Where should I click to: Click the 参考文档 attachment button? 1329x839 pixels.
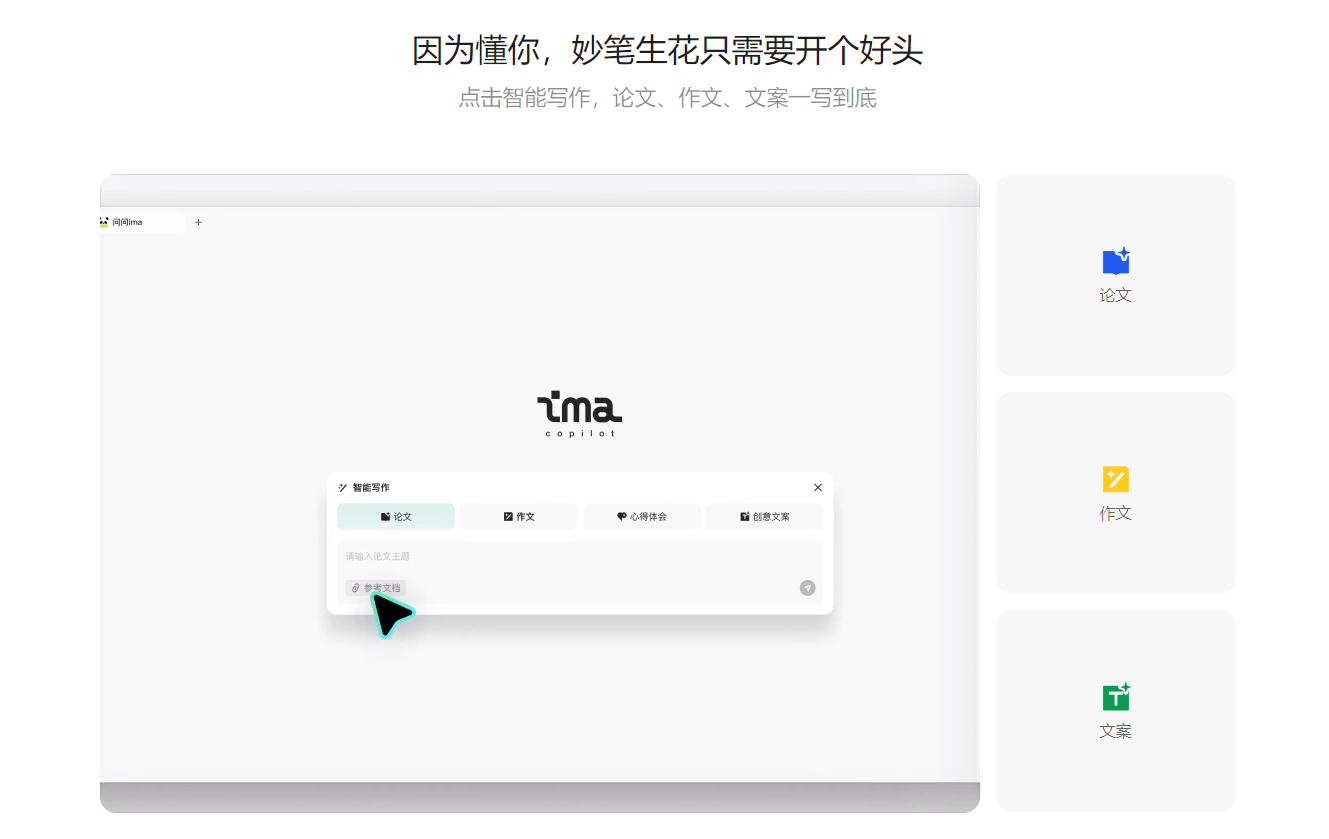(x=376, y=588)
